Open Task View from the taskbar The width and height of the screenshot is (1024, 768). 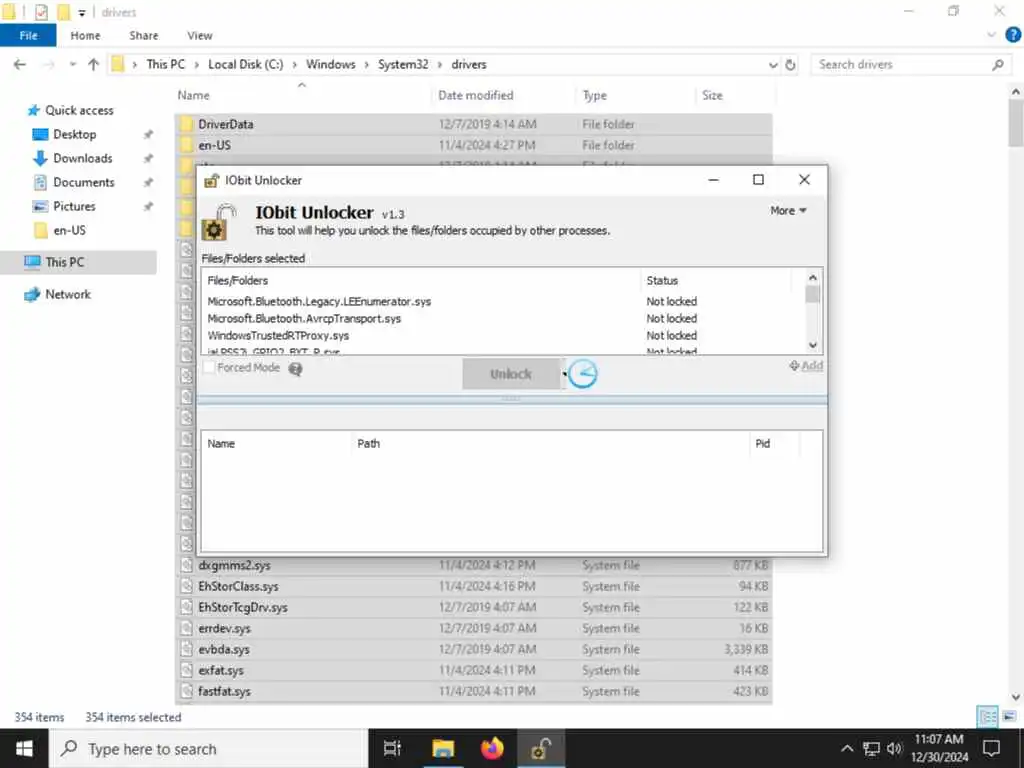click(392, 748)
